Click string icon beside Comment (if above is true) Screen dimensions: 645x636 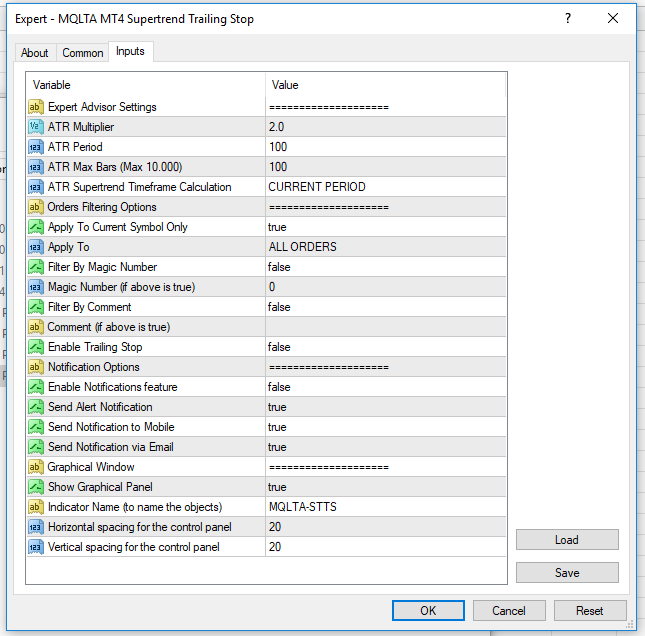tap(36, 327)
